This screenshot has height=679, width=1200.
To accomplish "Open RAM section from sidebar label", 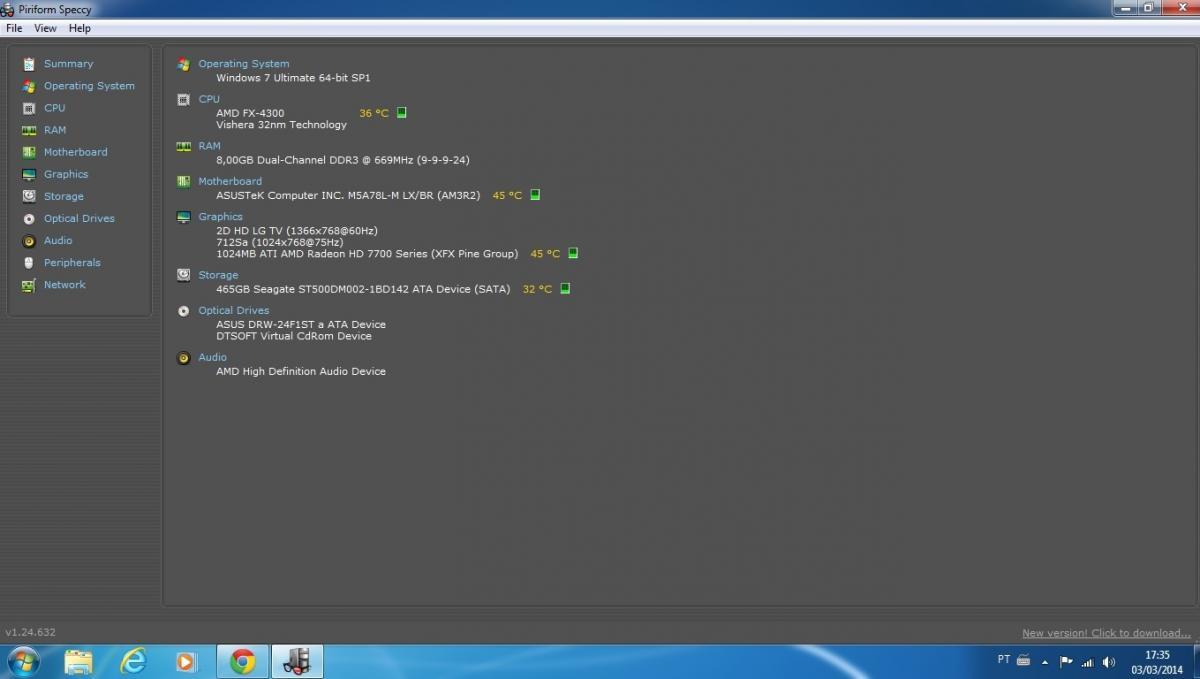I will point(55,130).
